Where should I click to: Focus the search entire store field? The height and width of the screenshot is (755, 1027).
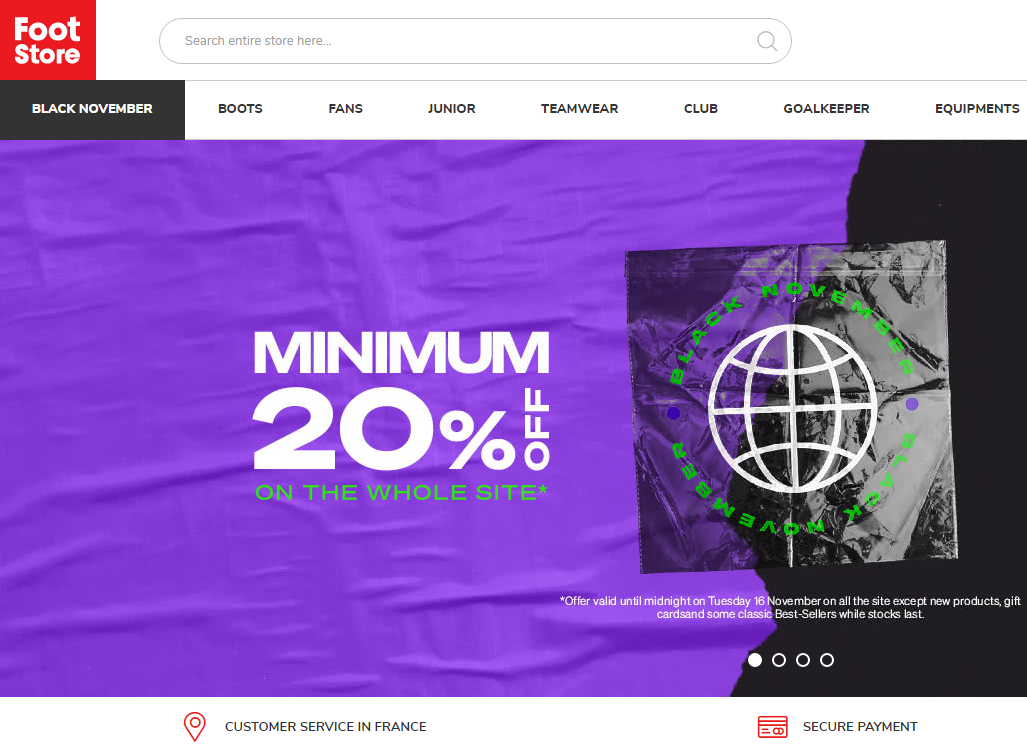pos(476,41)
